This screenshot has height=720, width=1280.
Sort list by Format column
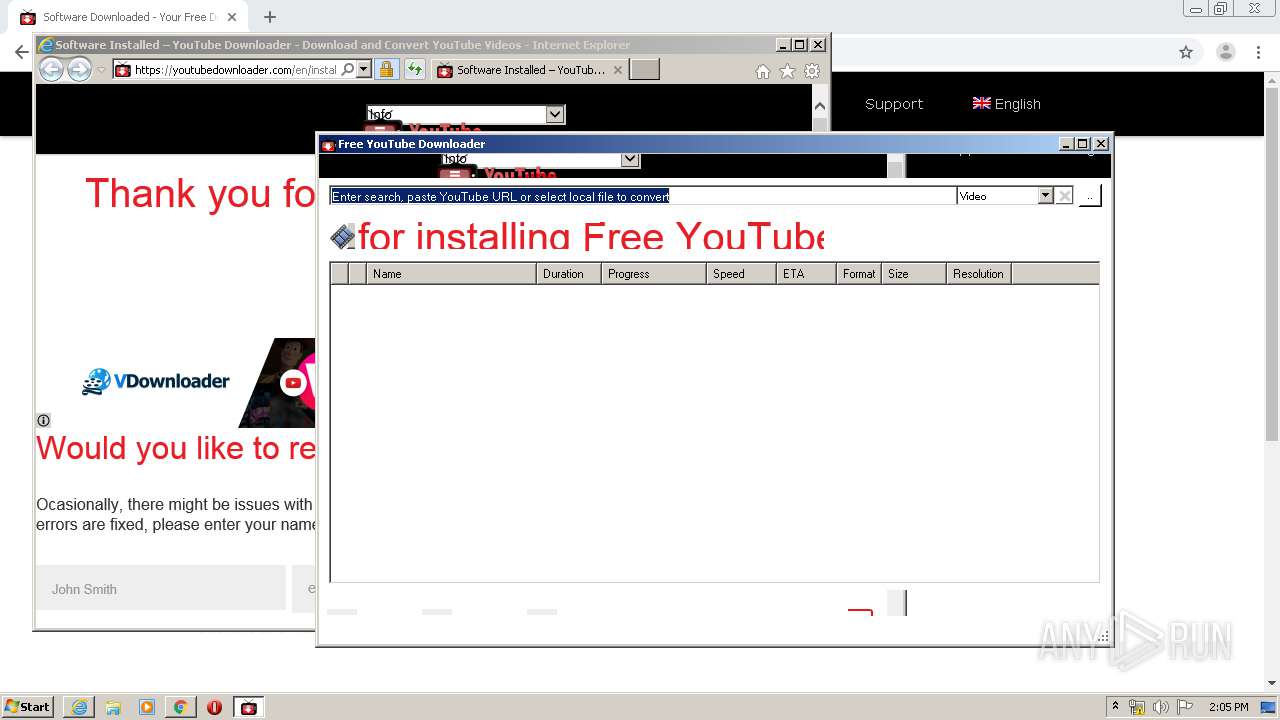[859, 274]
